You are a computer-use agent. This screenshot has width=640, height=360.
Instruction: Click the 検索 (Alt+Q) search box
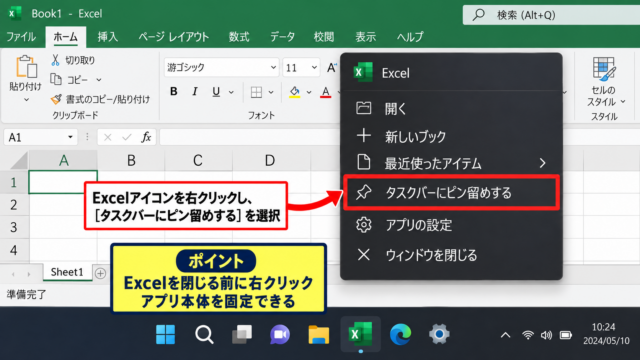point(551,15)
